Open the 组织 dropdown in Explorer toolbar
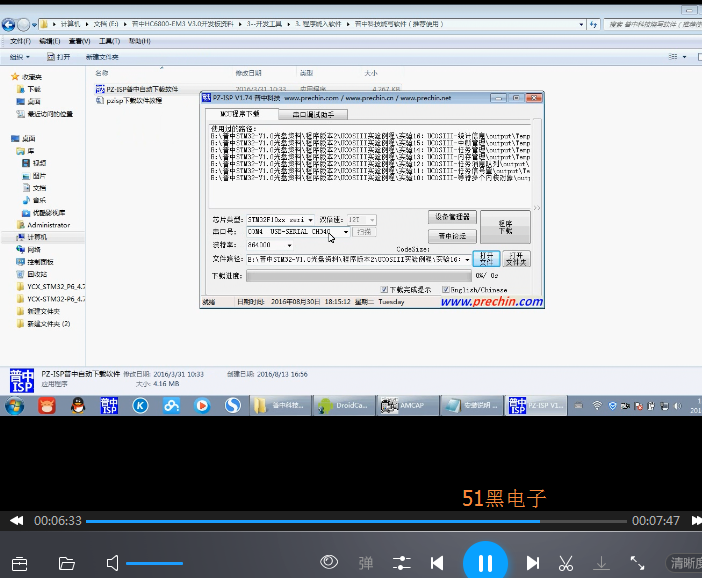The height and width of the screenshot is (578, 702). [x=20, y=57]
